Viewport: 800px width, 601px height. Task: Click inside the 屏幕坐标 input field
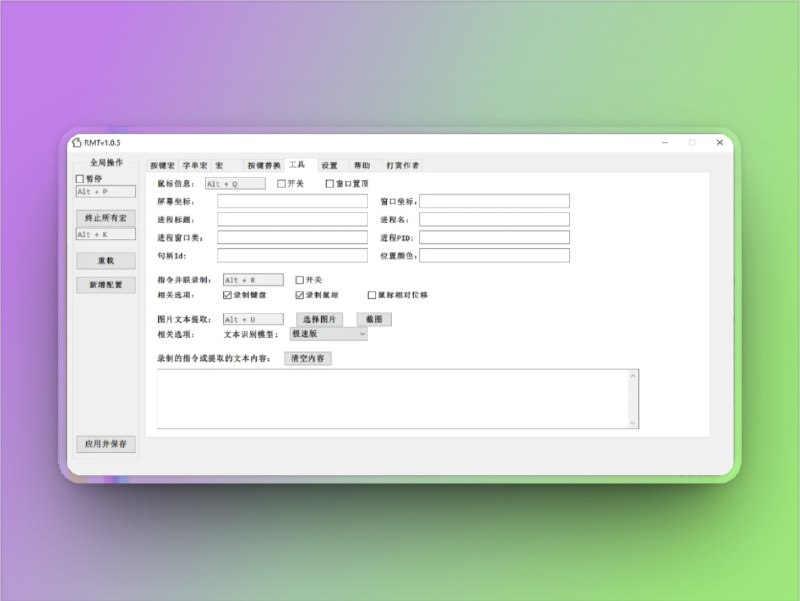tap(290, 201)
